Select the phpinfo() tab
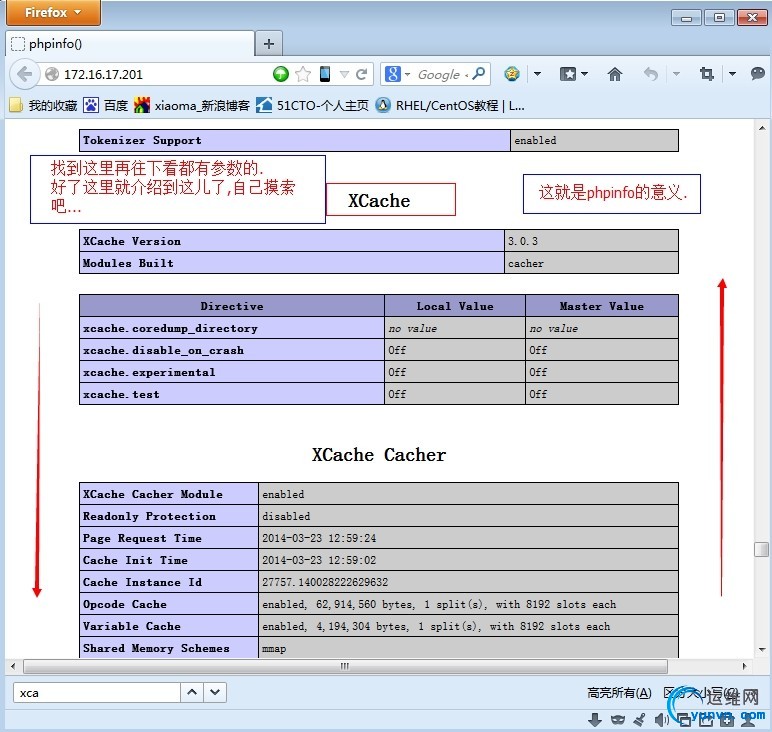This screenshot has width=772, height=732. (x=129, y=44)
